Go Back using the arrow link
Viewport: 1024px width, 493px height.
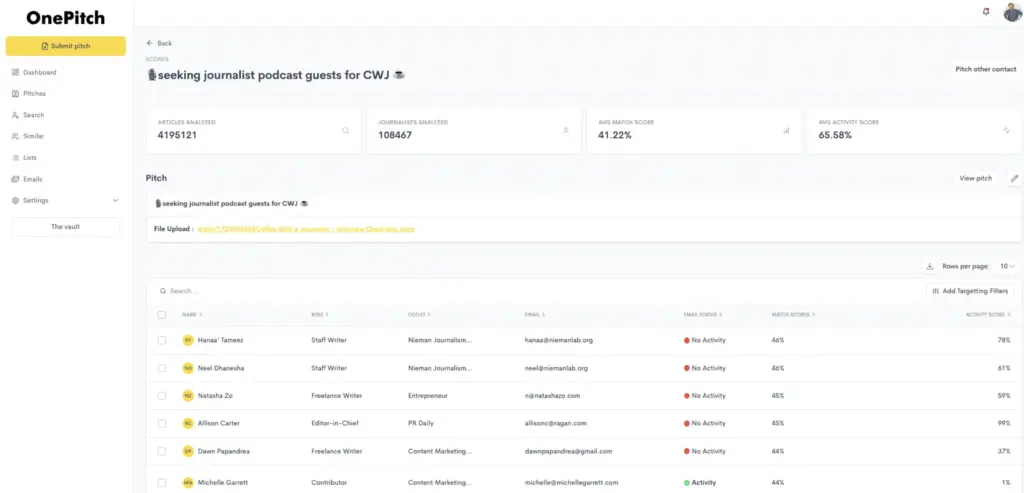(159, 43)
